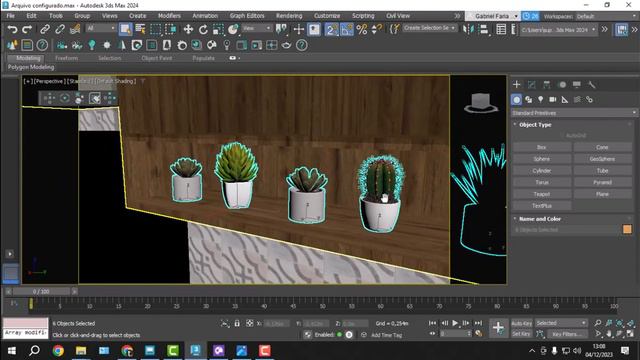640x360 pixels.
Task: Create a Sphere primitive button
Action: 542,159
